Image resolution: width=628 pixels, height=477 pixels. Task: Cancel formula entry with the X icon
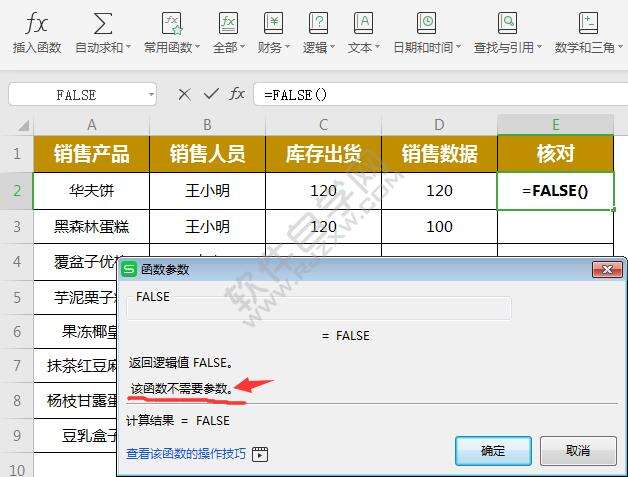click(x=184, y=95)
